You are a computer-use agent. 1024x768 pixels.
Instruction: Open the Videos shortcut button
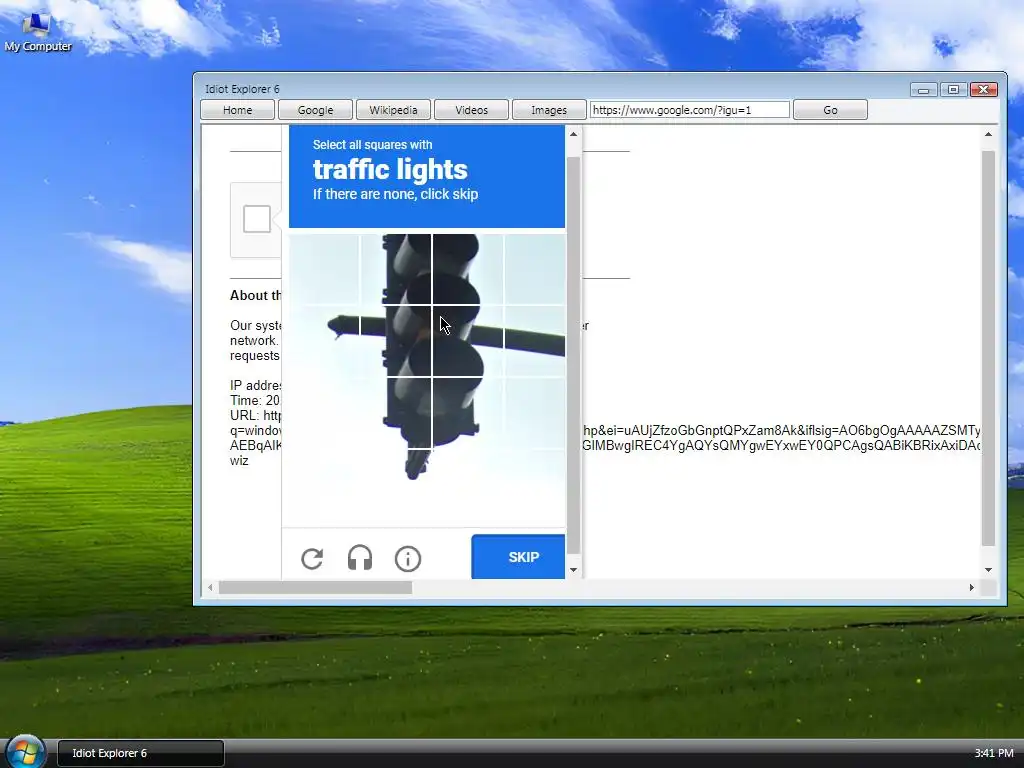[472, 110]
